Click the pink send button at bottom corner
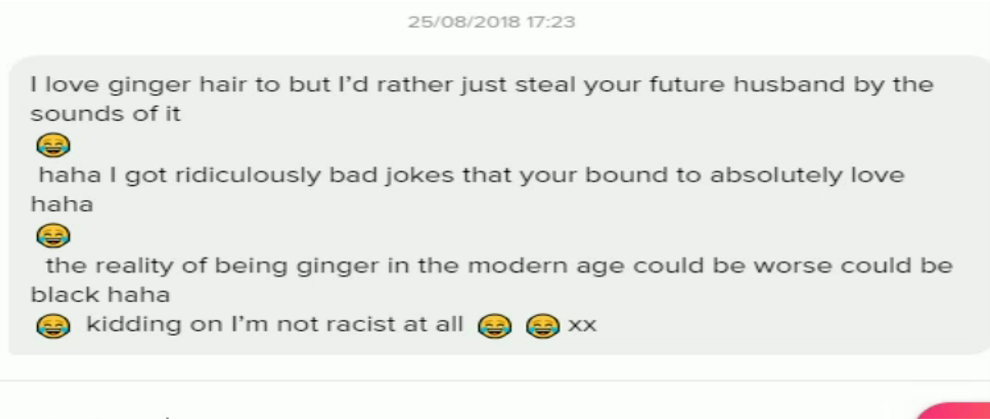 954,411
